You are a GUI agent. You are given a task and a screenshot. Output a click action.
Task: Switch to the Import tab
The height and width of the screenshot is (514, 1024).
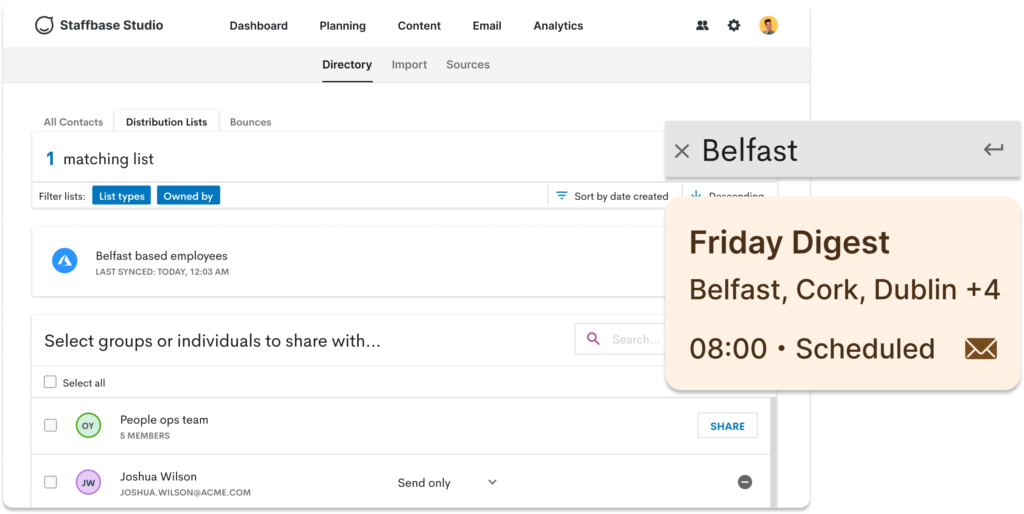pyautogui.click(x=409, y=65)
